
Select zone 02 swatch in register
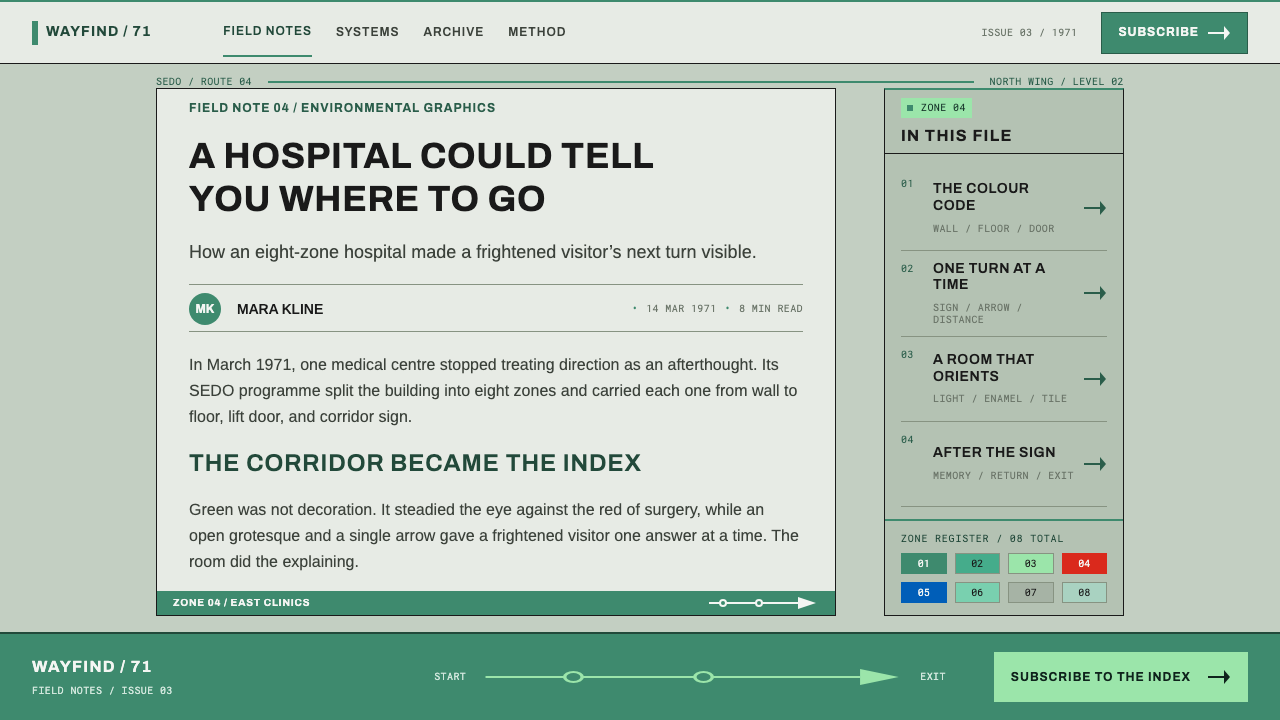coord(977,564)
